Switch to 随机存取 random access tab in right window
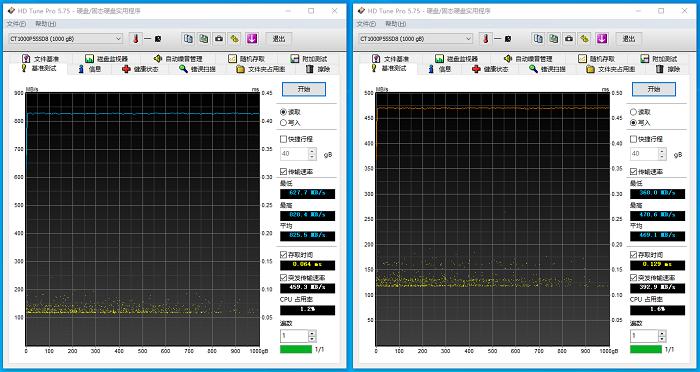 point(596,59)
